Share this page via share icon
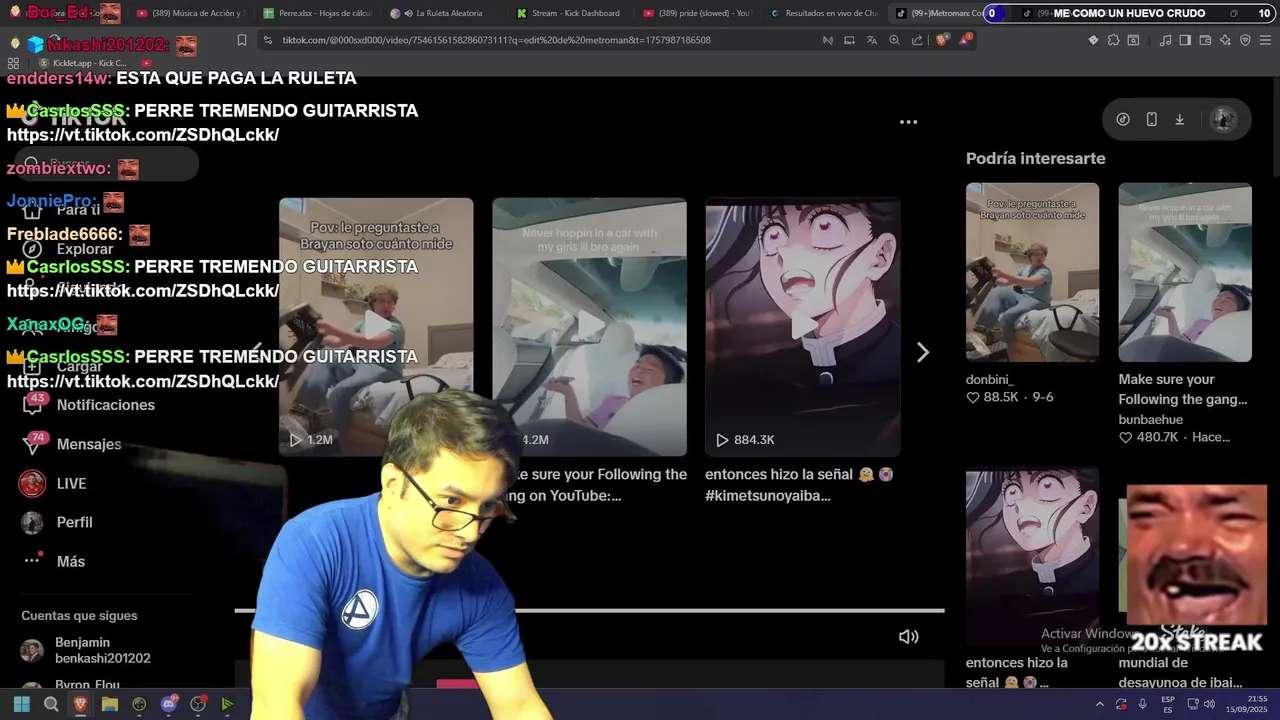This screenshot has height=720, width=1280. point(917,40)
